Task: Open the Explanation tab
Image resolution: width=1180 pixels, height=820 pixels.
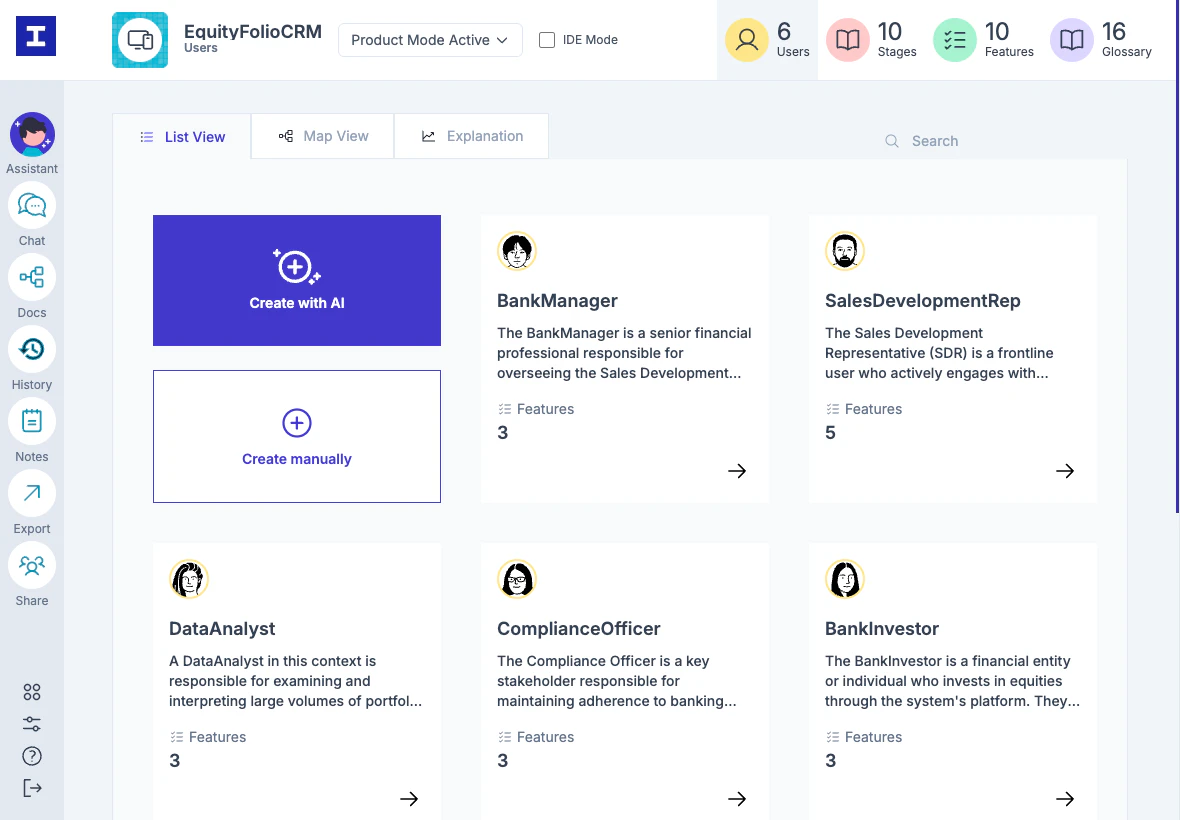Action: [x=471, y=136]
